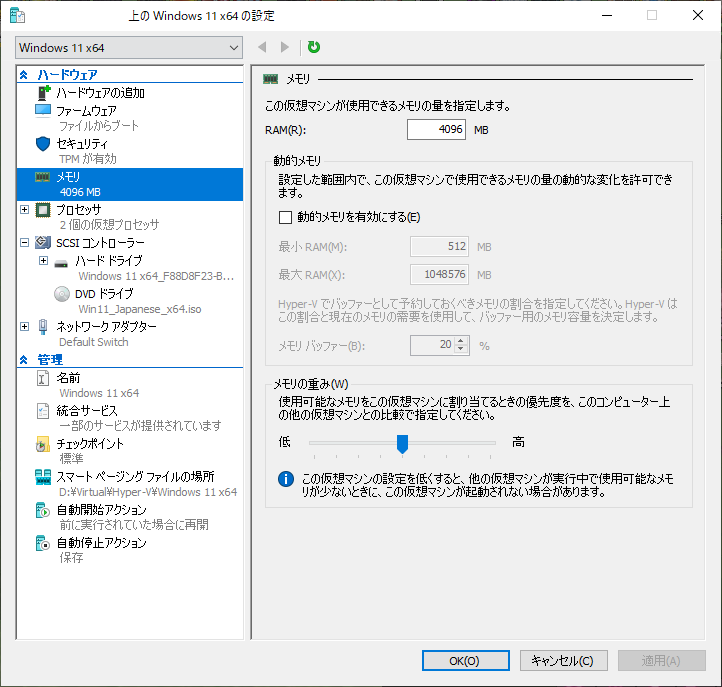The width and height of the screenshot is (722, 687).
Task: Click the Security shield icon
Action: (43, 144)
